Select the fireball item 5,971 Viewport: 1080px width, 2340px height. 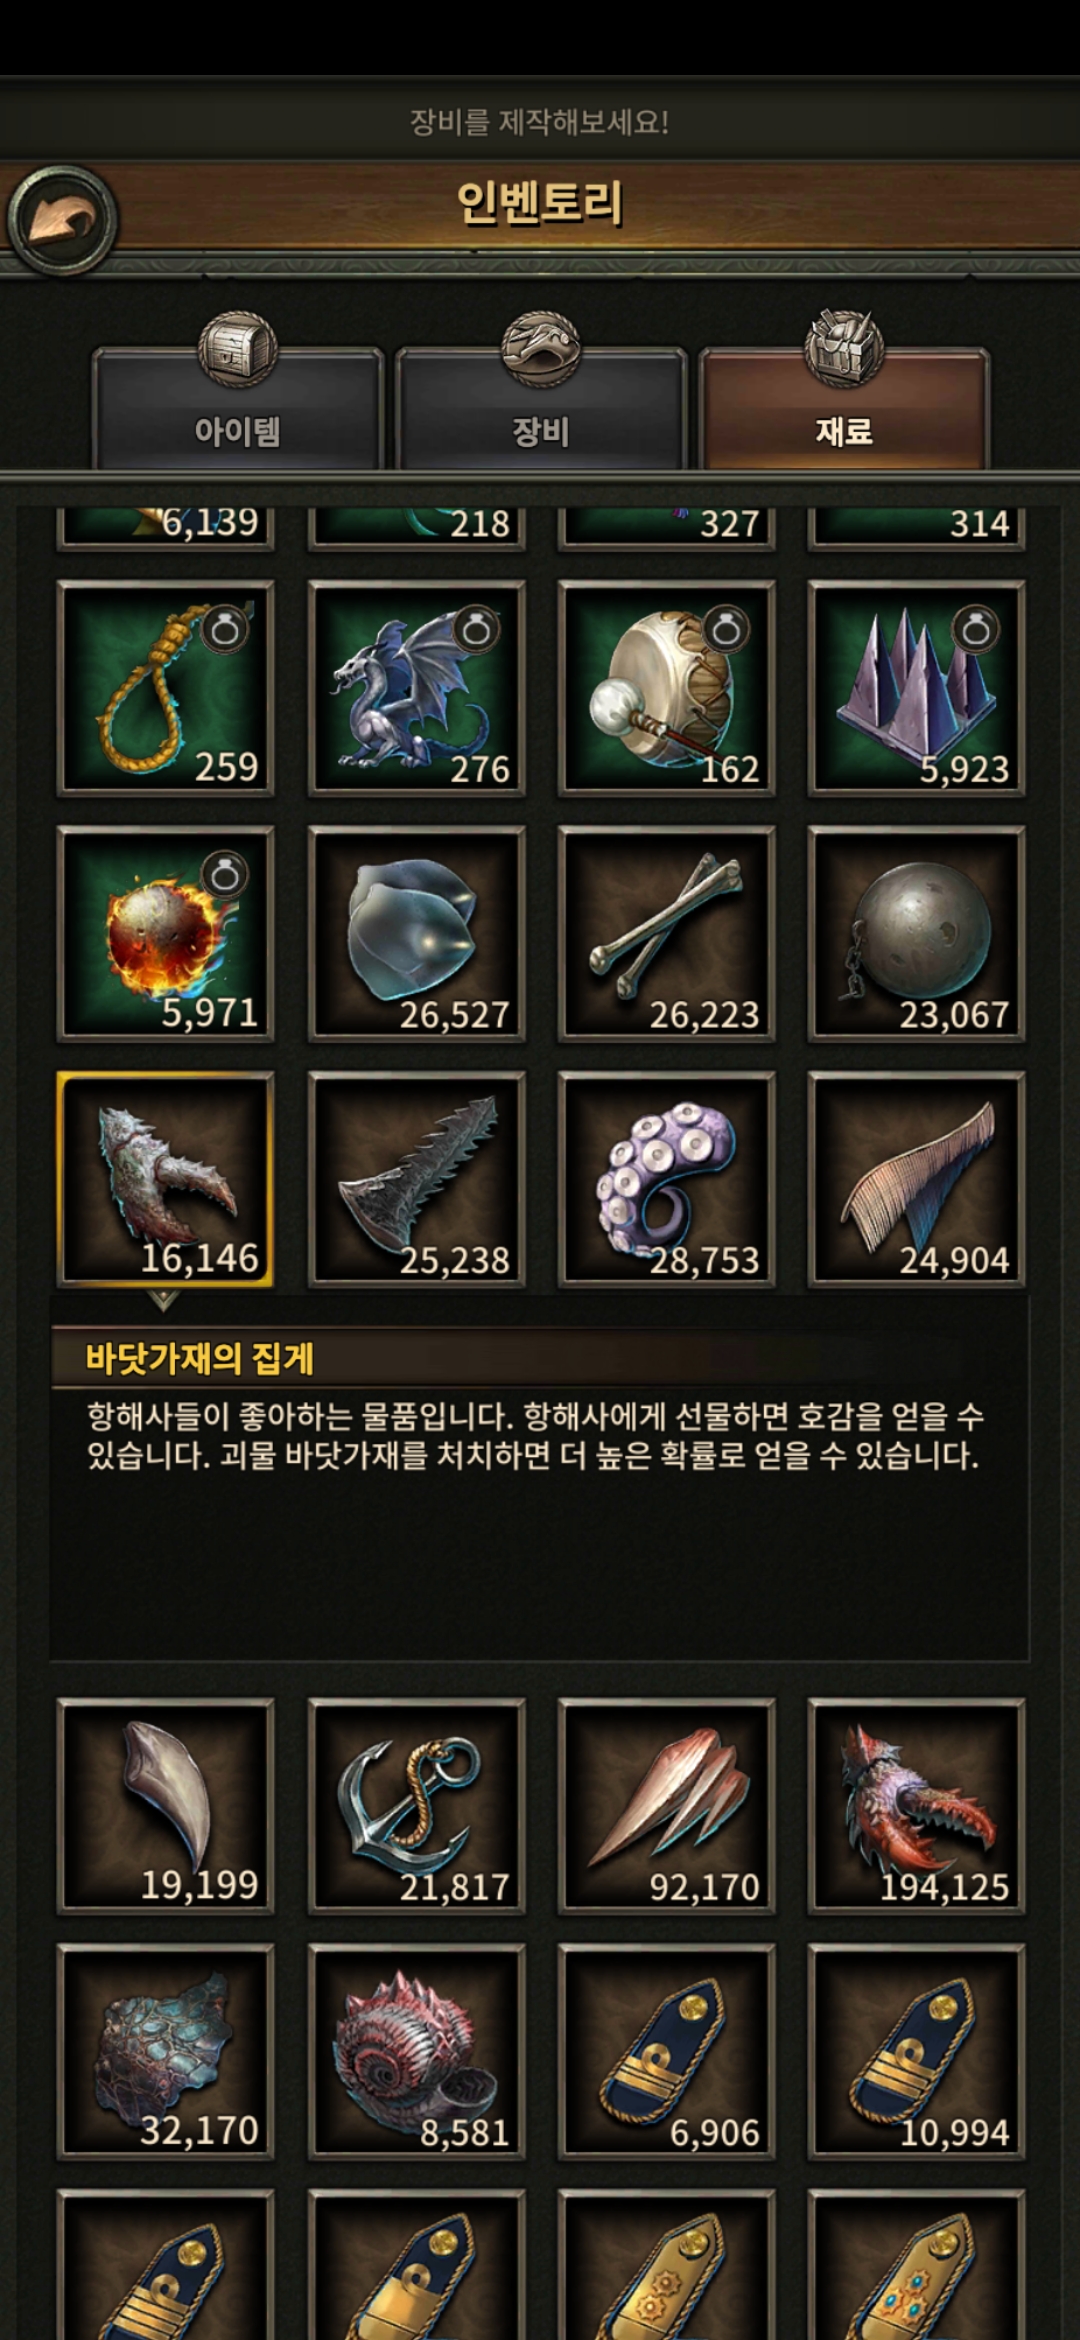[166, 934]
